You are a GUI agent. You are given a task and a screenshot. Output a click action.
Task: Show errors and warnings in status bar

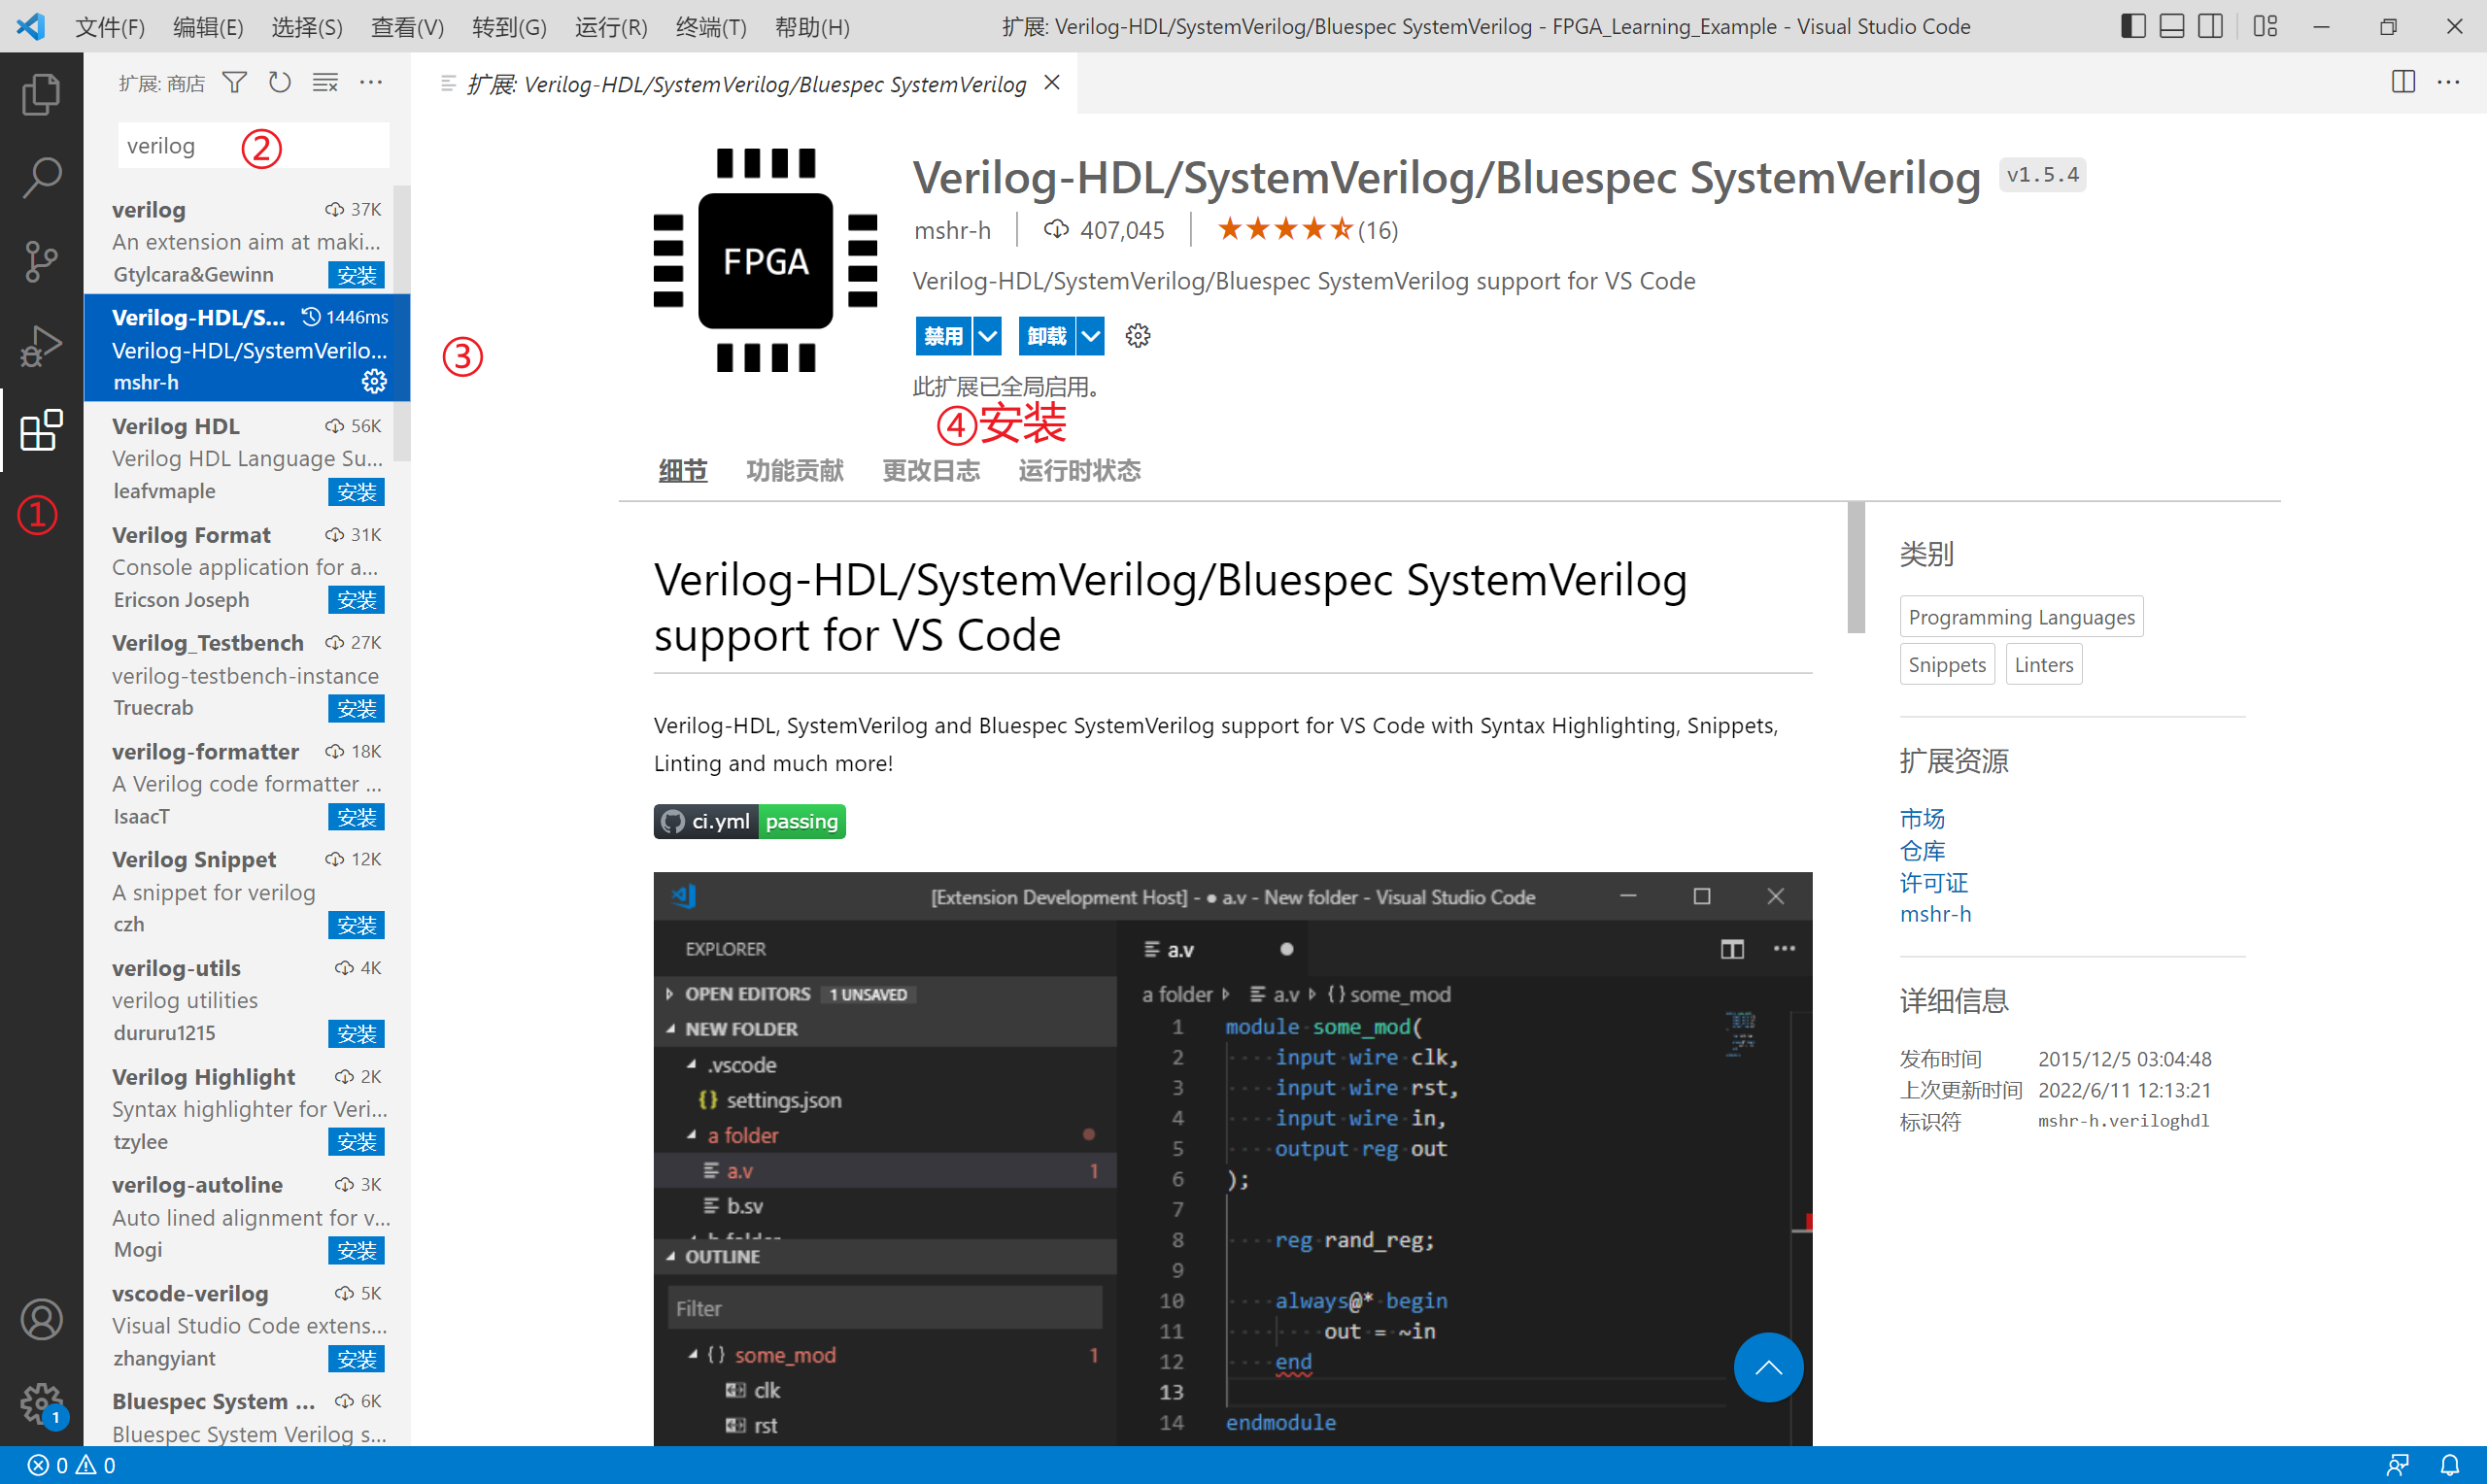click(x=71, y=1465)
